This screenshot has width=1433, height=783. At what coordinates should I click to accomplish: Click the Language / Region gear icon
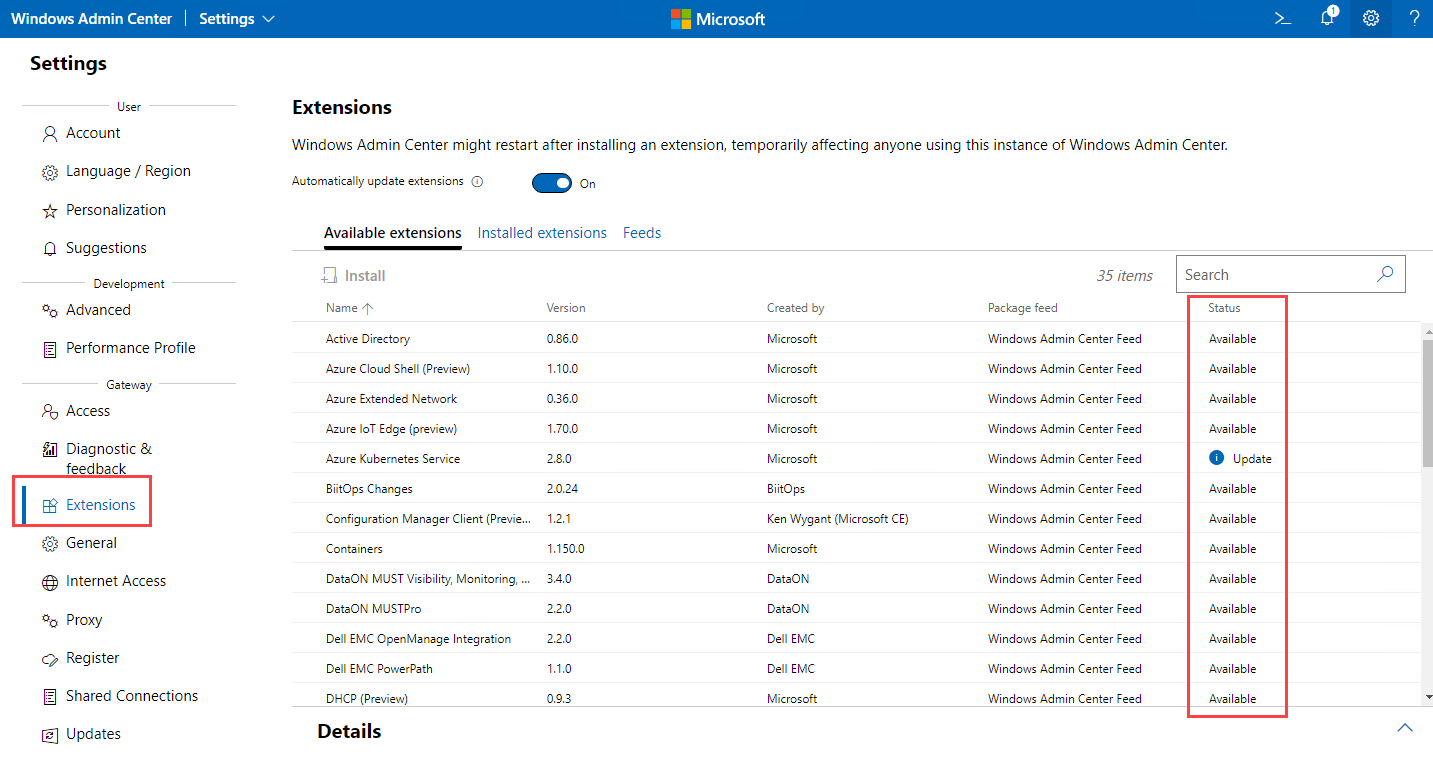tap(49, 172)
